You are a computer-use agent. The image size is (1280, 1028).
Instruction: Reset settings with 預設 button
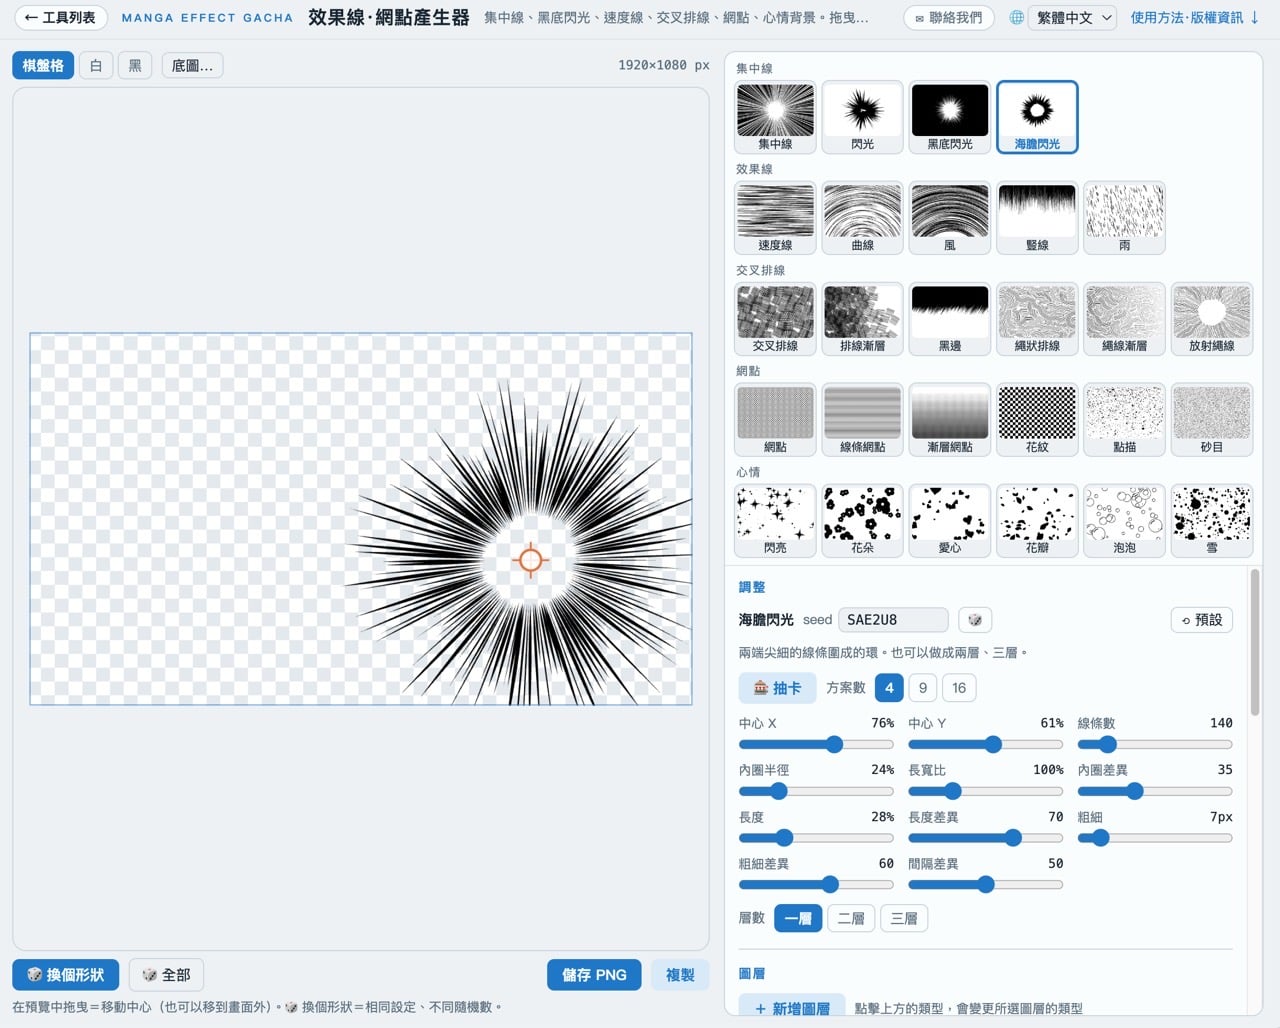coord(1202,620)
